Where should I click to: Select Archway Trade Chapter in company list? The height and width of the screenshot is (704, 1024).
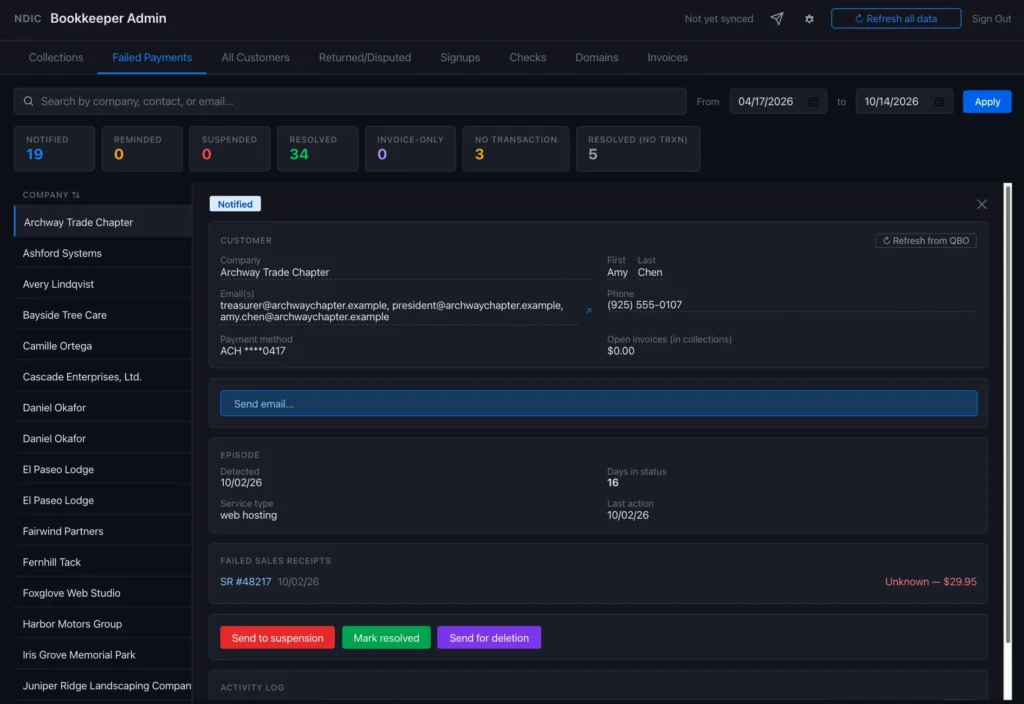pyautogui.click(x=103, y=222)
